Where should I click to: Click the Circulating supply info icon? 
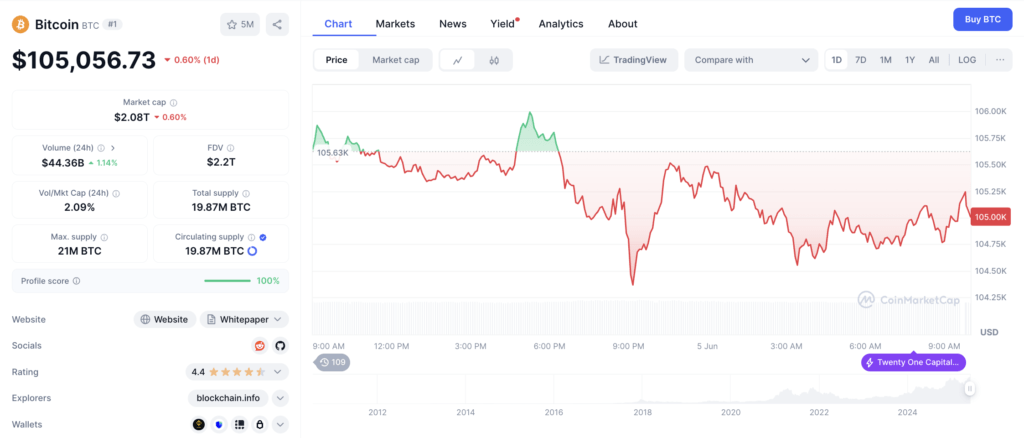(x=251, y=238)
